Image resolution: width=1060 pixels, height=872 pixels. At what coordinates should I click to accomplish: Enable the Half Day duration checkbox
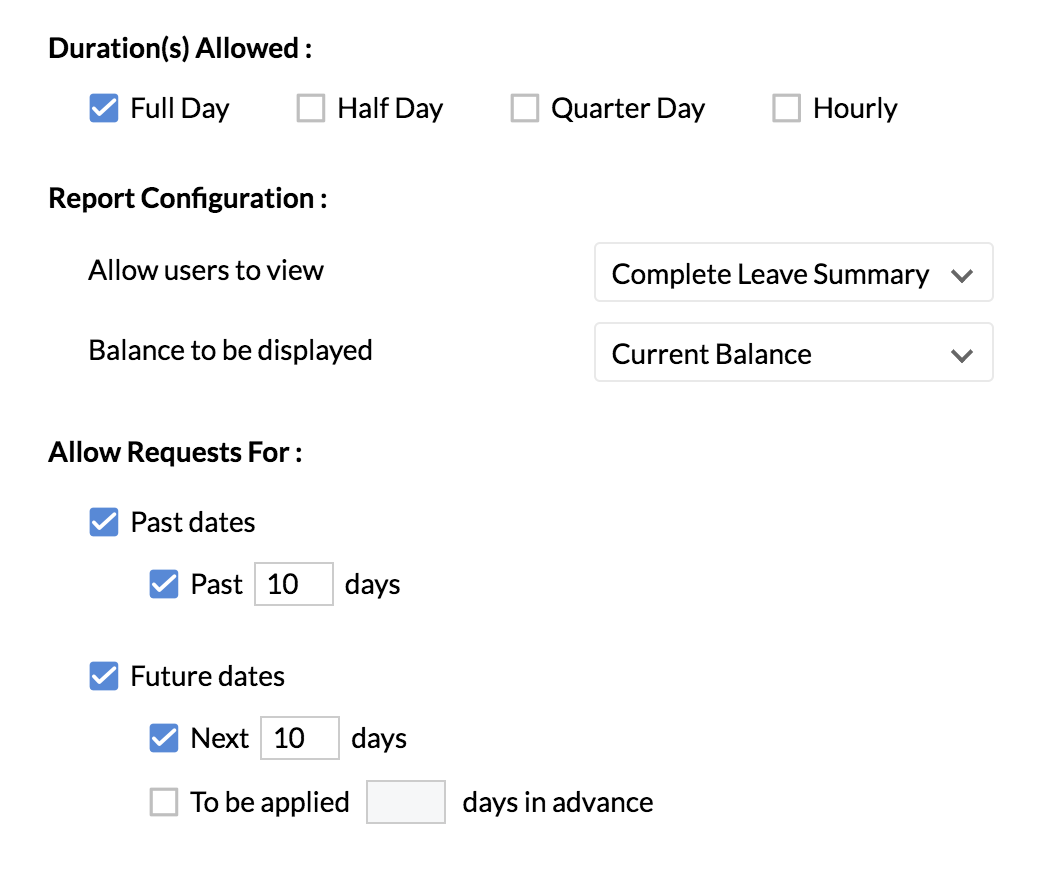(x=311, y=108)
